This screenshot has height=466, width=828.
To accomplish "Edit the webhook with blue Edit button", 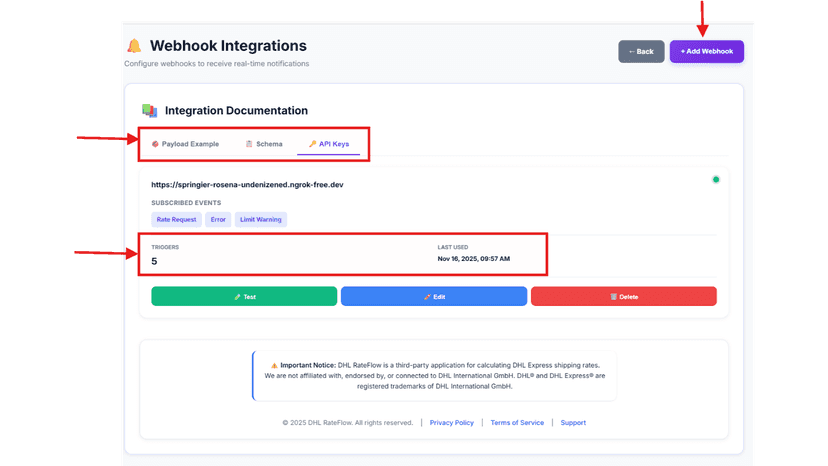I will (434, 296).
